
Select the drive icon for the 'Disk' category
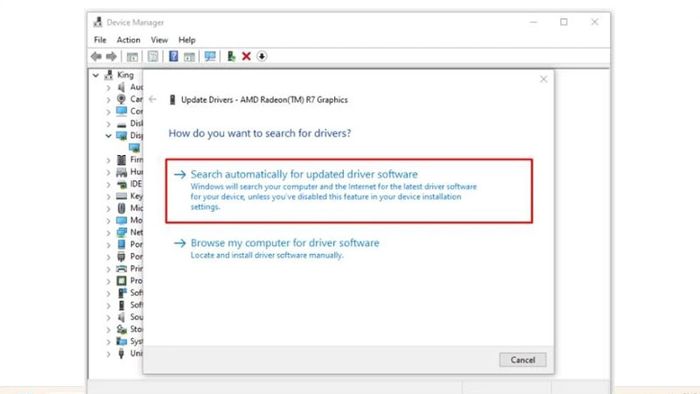(x=121, y=124)
